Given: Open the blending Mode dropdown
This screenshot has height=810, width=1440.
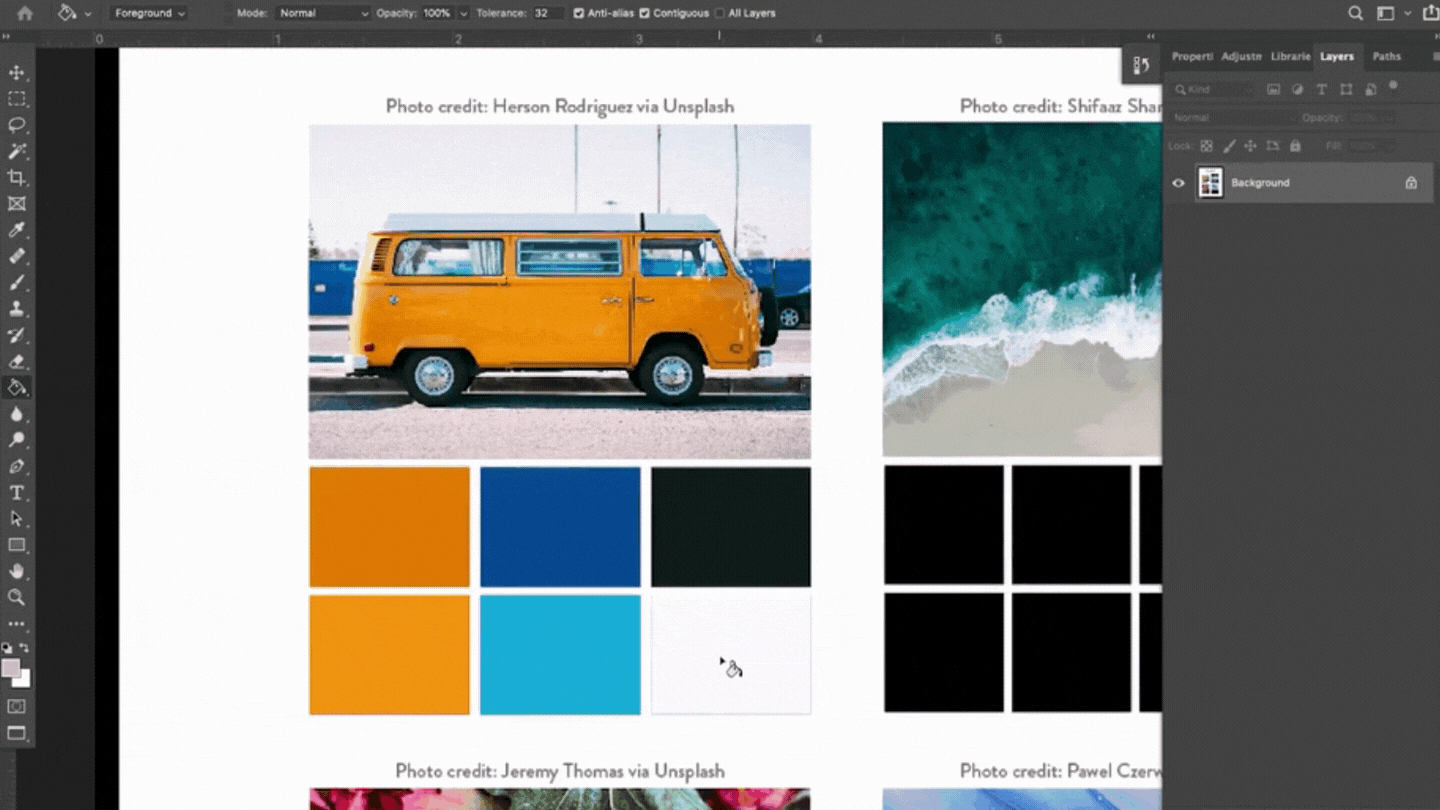Looking at the screenshot, I should [322, 13].
